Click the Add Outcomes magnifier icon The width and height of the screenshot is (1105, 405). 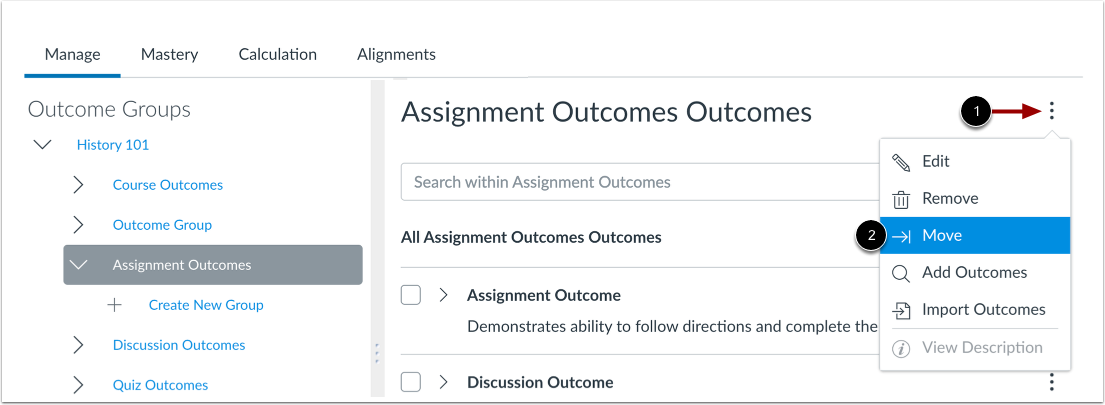[901, 273]
